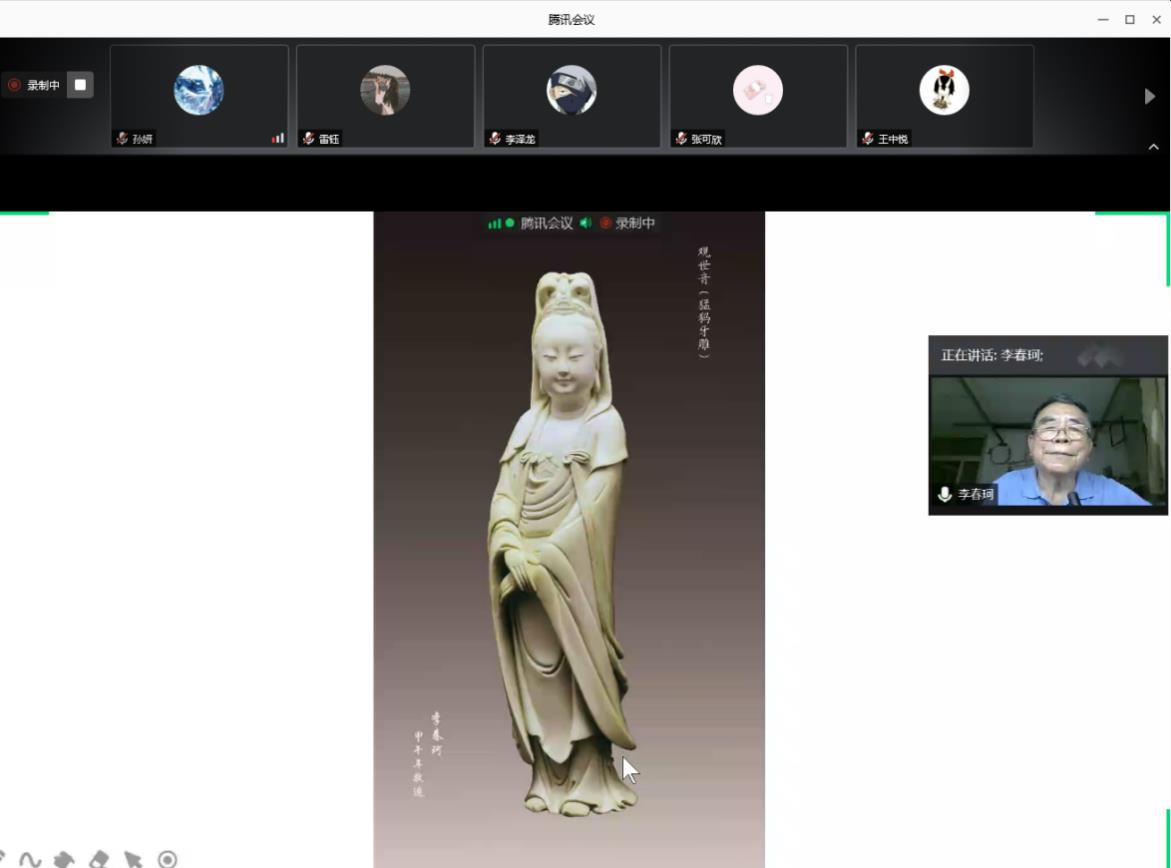
Task: Click the red 录制中 recording indicator
Action: tap(34, 85)
